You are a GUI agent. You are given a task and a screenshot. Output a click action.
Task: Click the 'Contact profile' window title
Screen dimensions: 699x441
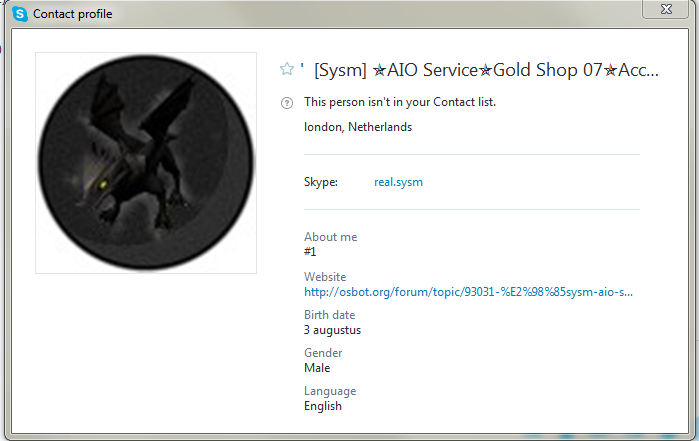pos(72,14)
